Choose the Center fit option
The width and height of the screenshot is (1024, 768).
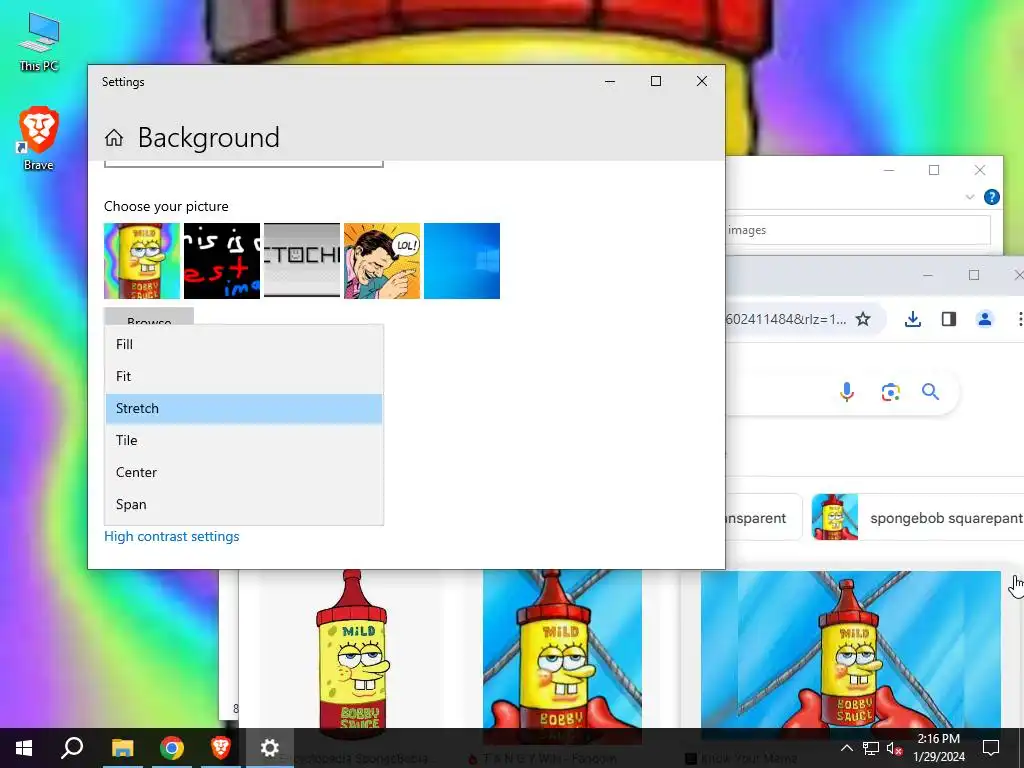(x=244, y=472)
